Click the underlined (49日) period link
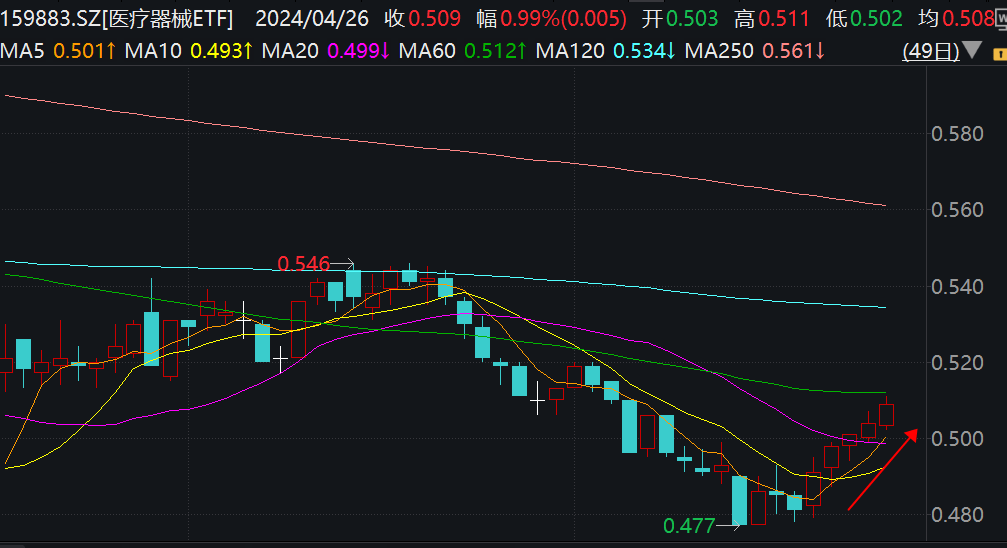 930,51
